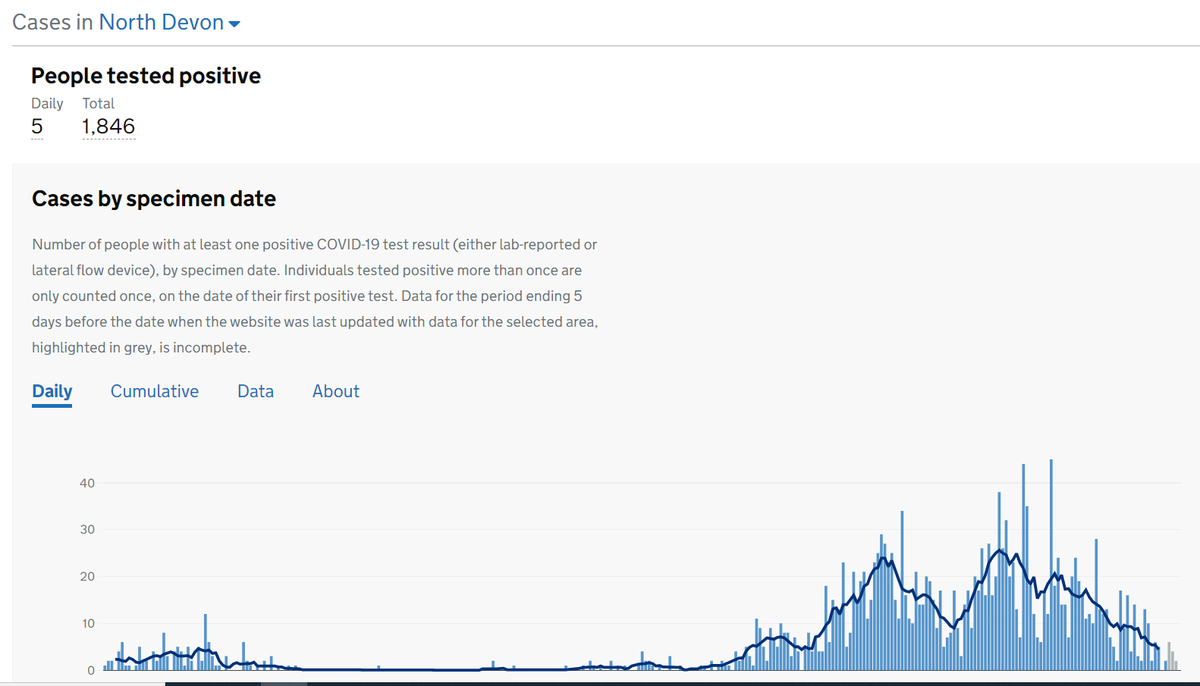Click the grey incomplete-data bars at chart end
Viewport: 1200px width, 686px height.
pyautogui.click(x=1171, y=656)
